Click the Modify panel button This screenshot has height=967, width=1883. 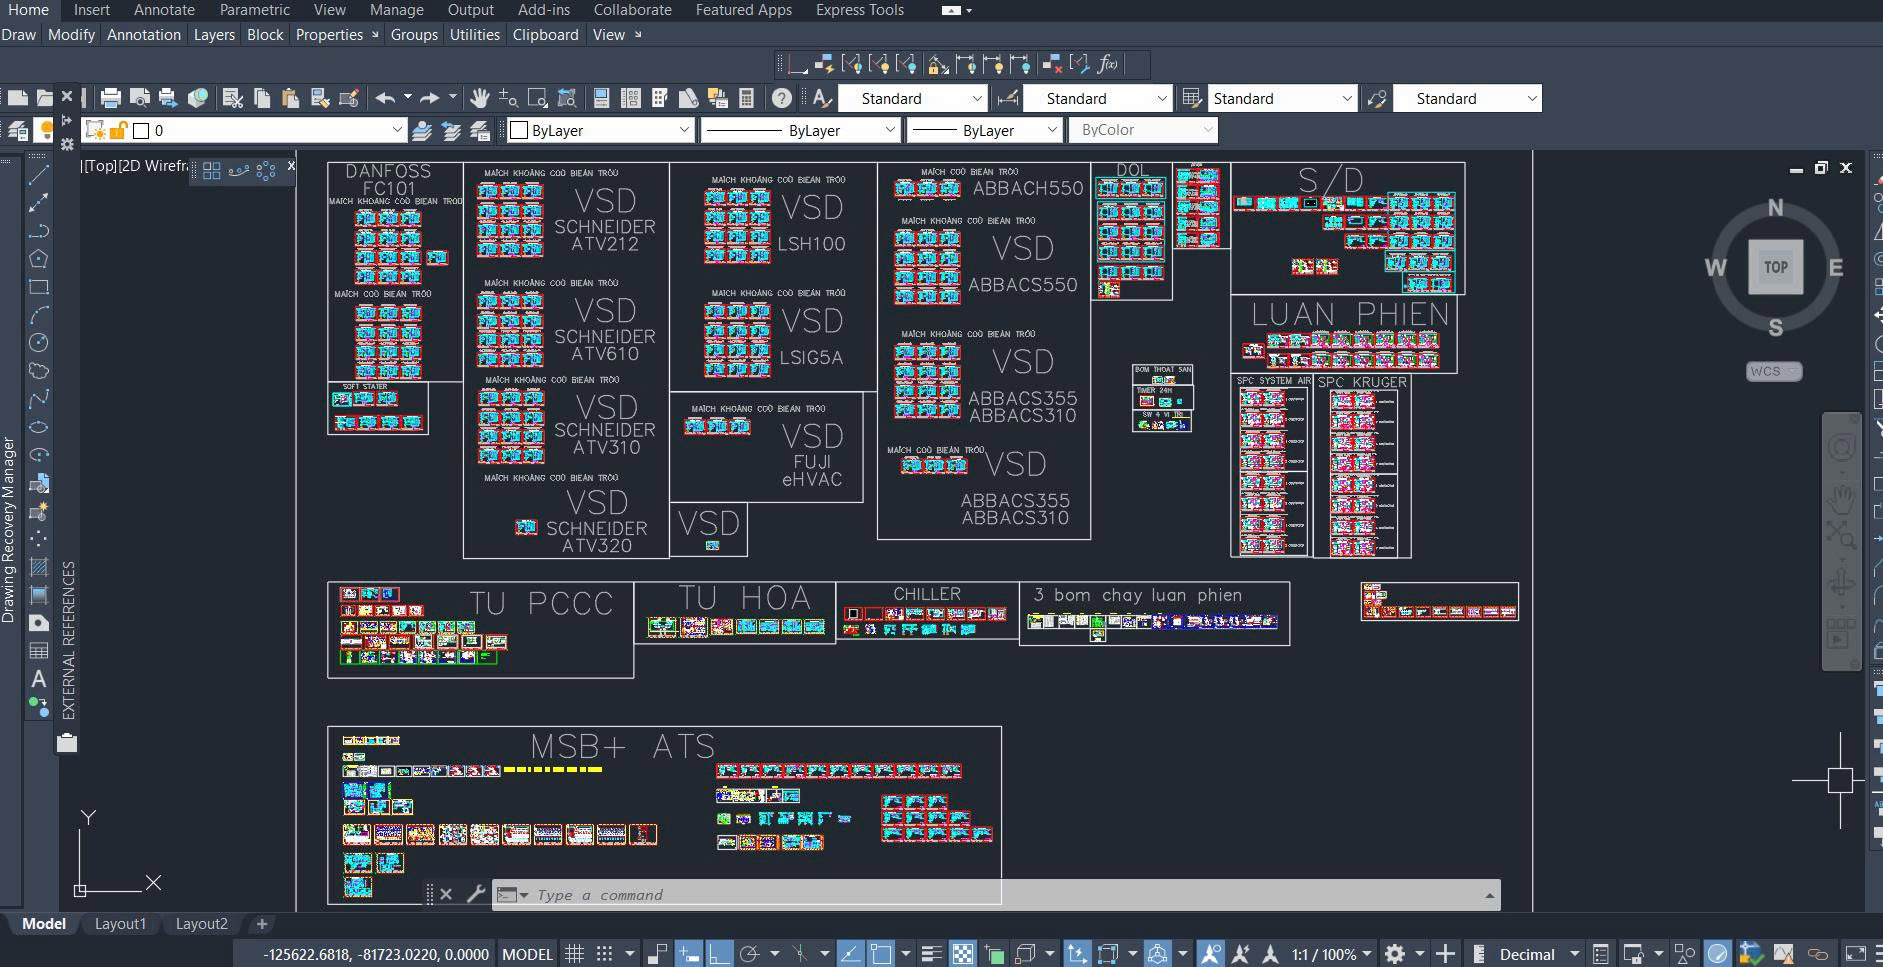(71, 35)
